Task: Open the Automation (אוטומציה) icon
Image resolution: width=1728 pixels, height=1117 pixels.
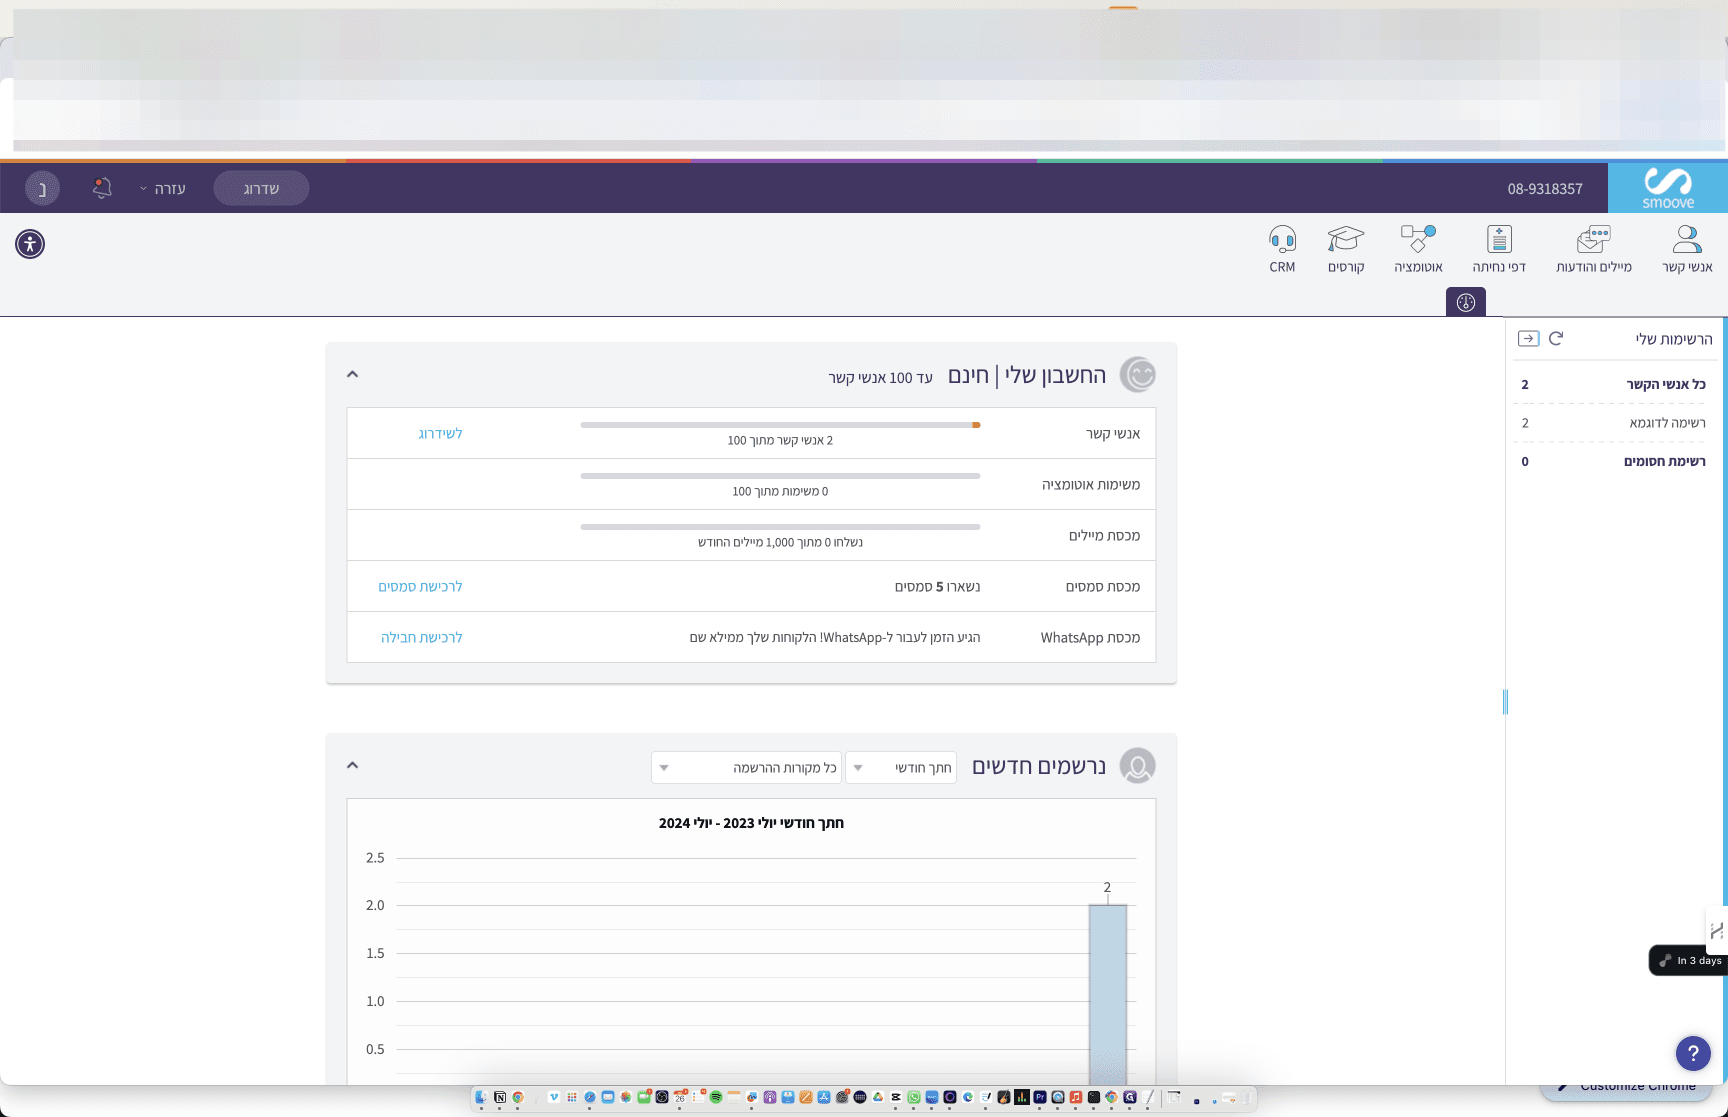Action: pyautogui.click(x=1418, y=249)
